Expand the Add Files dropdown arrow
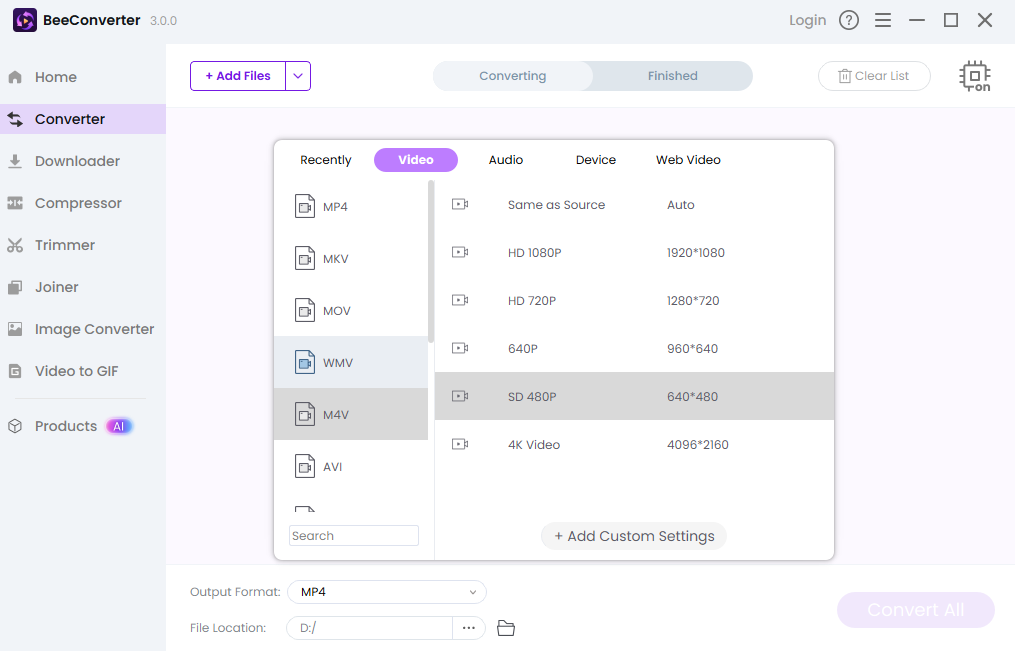Image resolution: width=1015 pixels, height=651 pixels. [x=298, y=76]
